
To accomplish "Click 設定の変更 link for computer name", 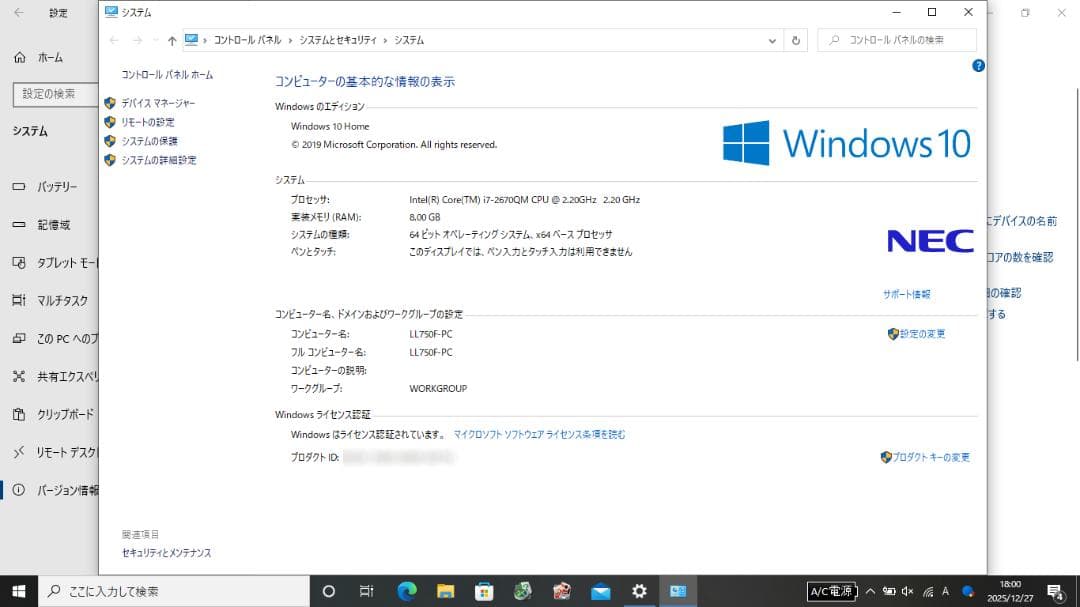I will tap(922, 334).
